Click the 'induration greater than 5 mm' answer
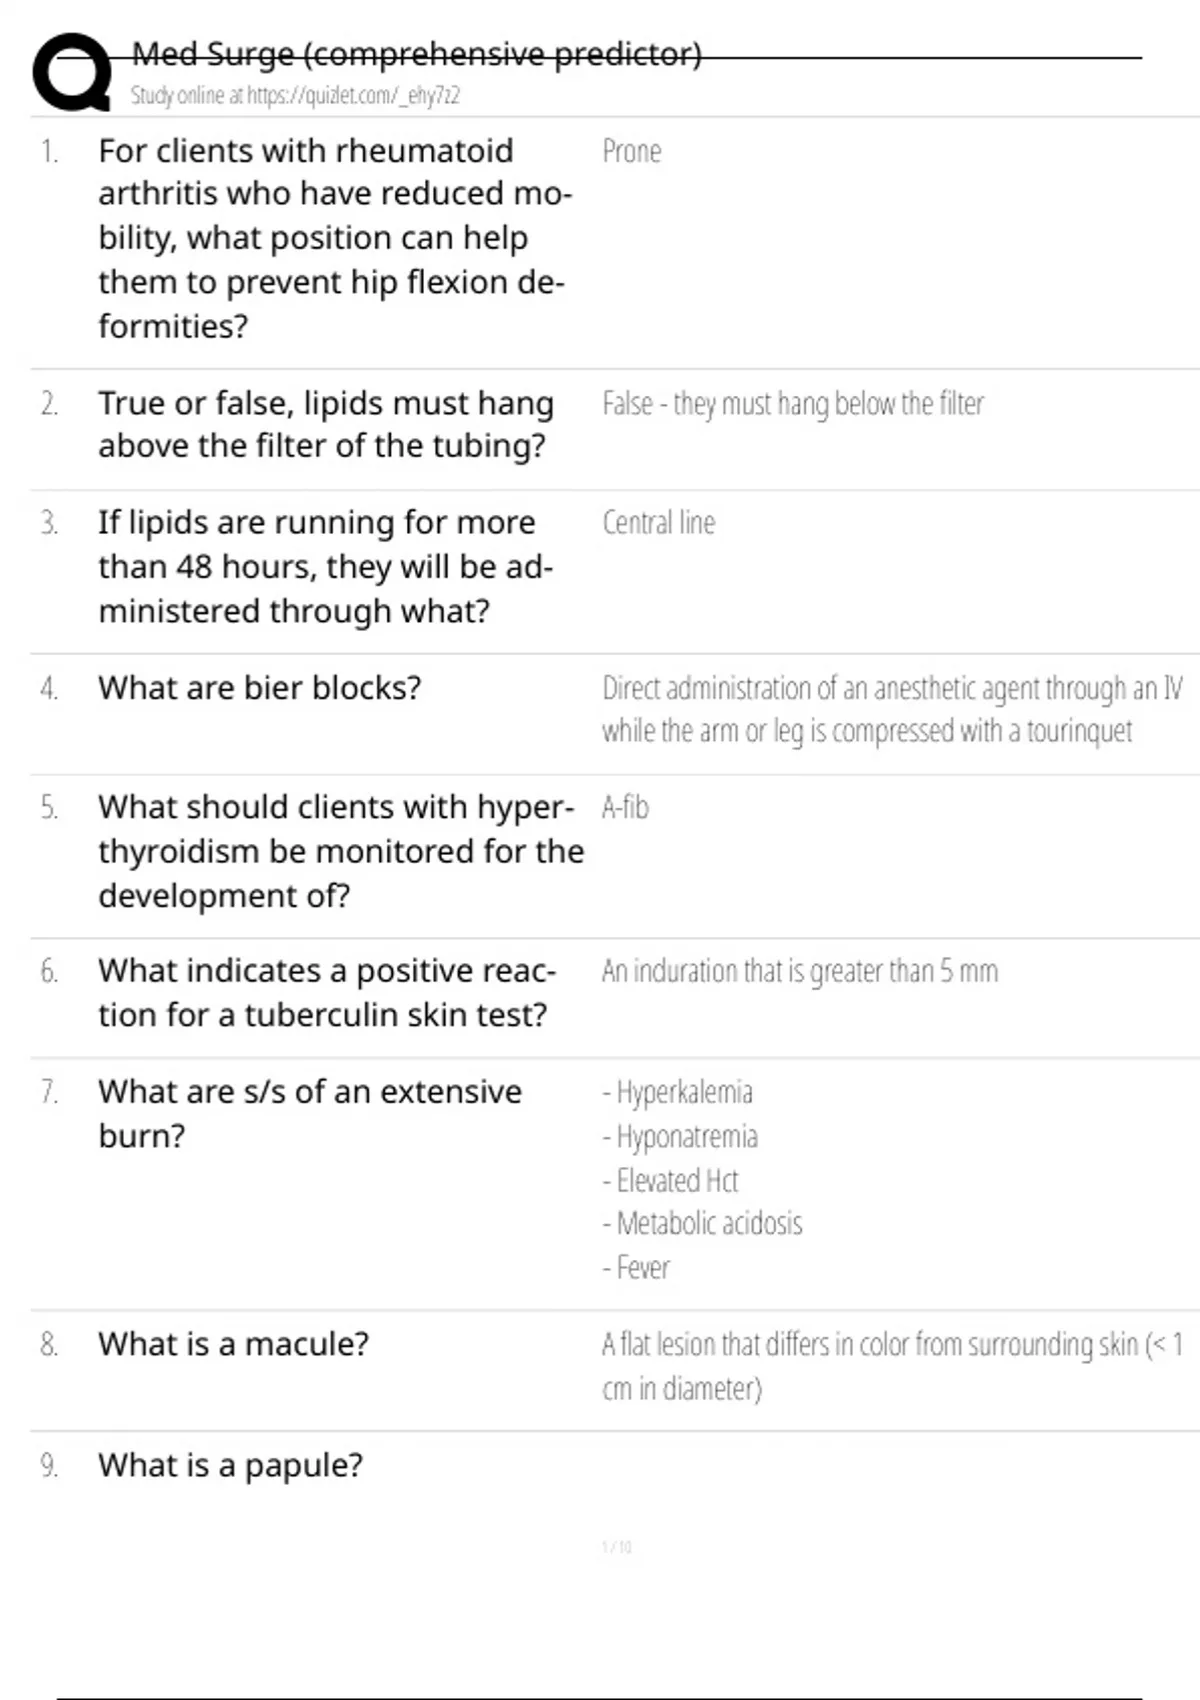 (799, 971)
